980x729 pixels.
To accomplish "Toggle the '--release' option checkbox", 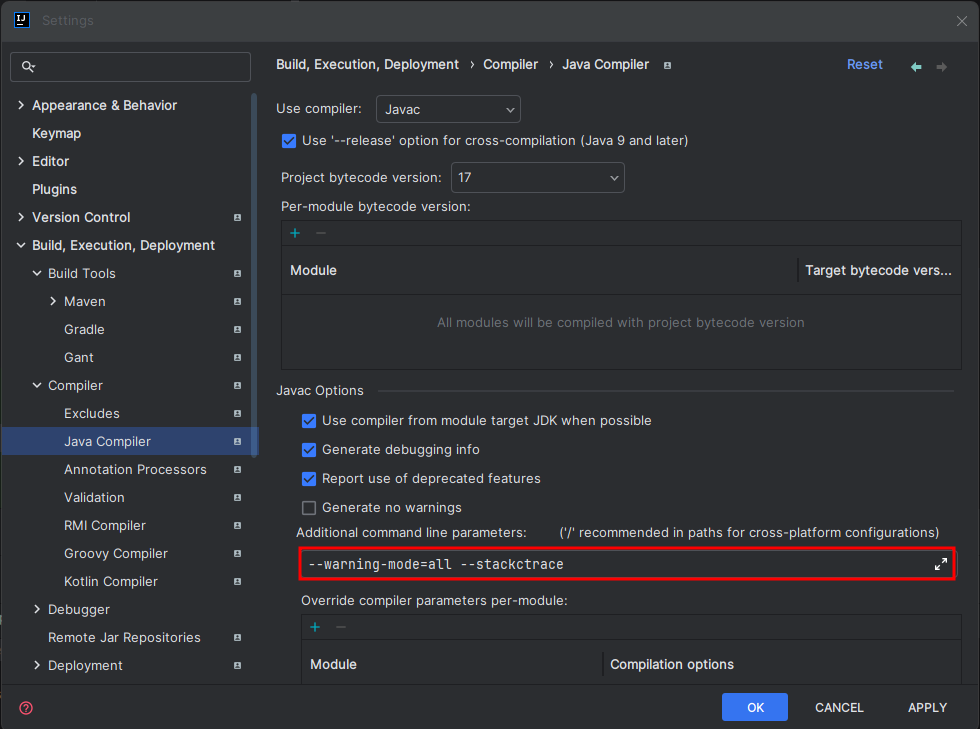I will coord(289,141).
